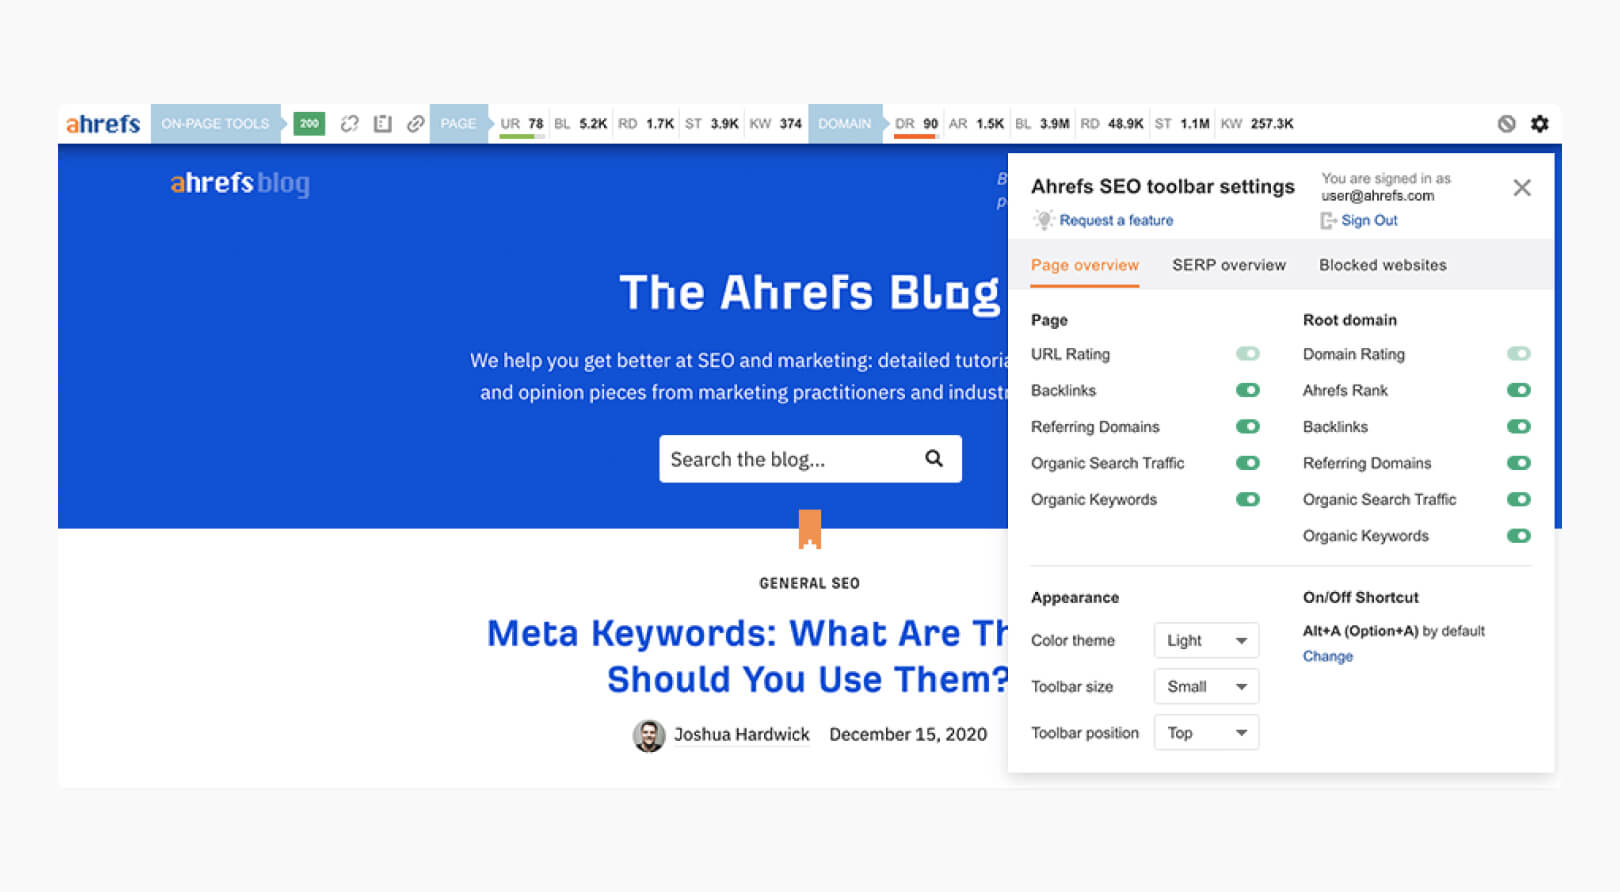Click in the Search the blog field

pos(810,459)
